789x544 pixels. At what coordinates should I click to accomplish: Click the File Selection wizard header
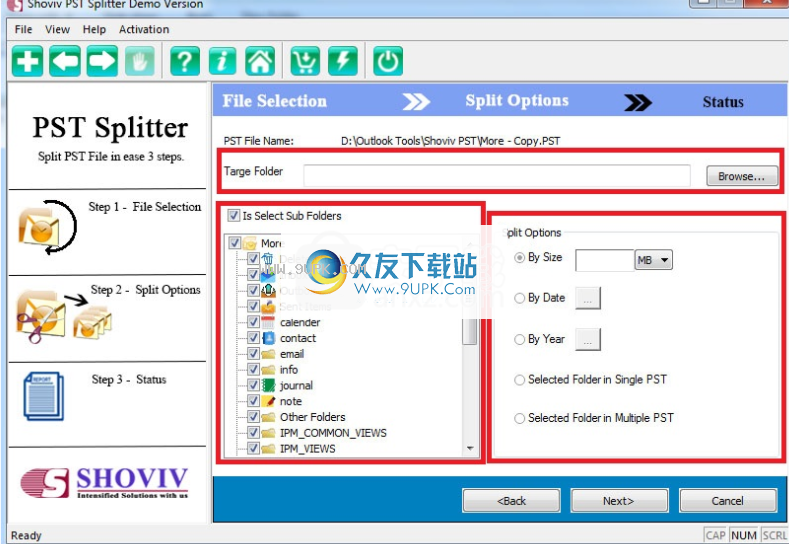275,101
